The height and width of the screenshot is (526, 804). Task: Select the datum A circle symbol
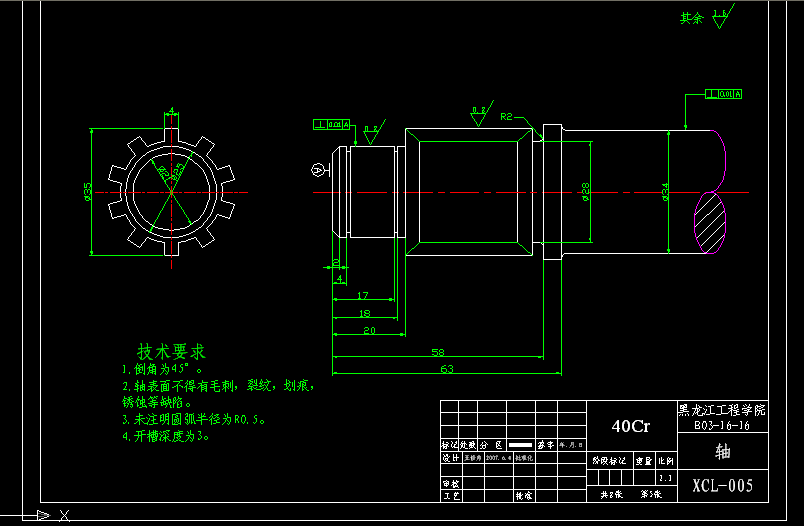(x=318, y=170)
